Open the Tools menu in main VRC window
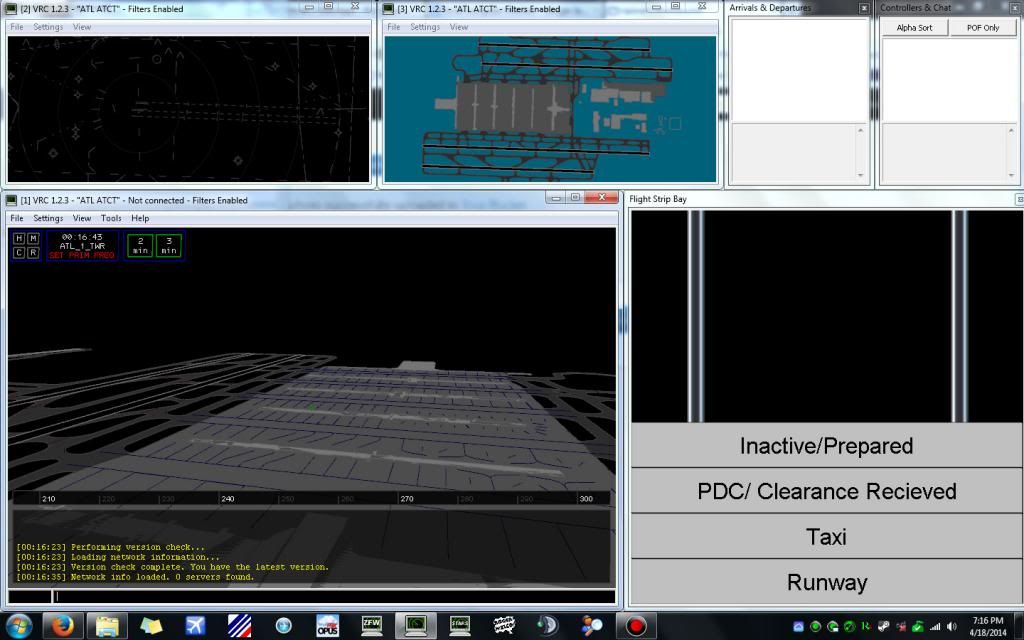Screen dimensions: 1024x640 (x=110, y=217)
